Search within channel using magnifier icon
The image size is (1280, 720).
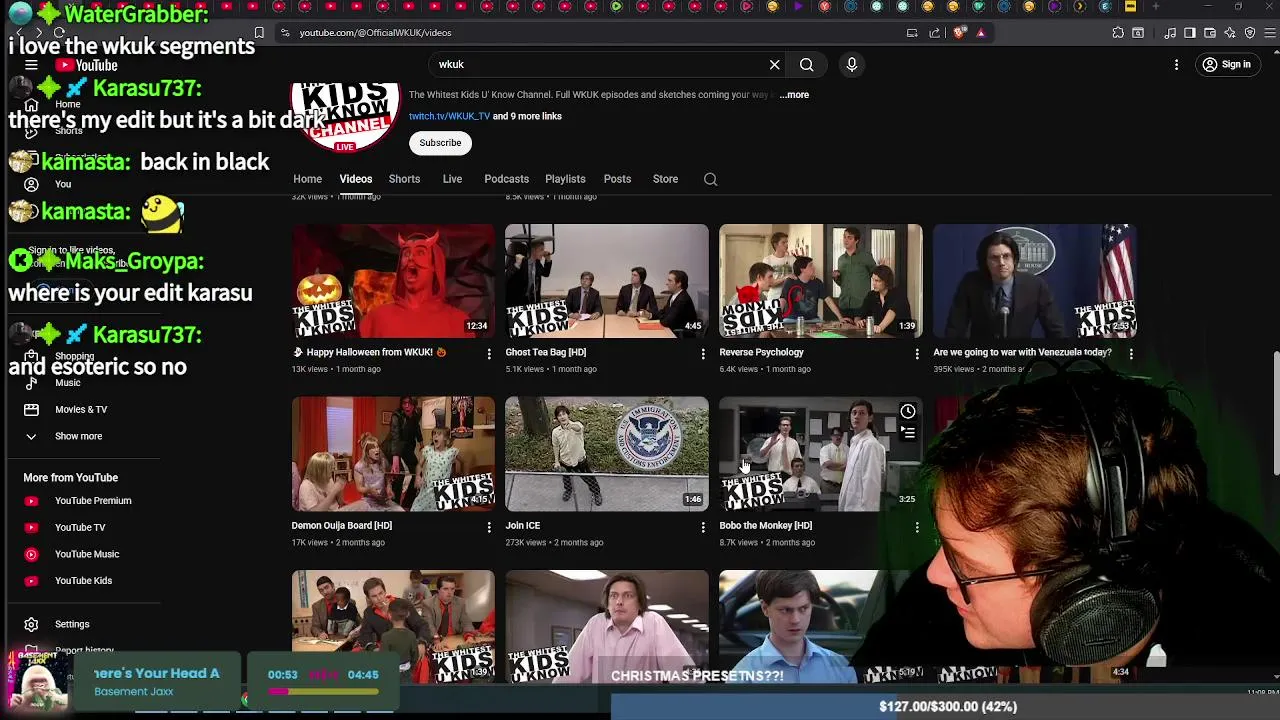(x=710, y=179)
